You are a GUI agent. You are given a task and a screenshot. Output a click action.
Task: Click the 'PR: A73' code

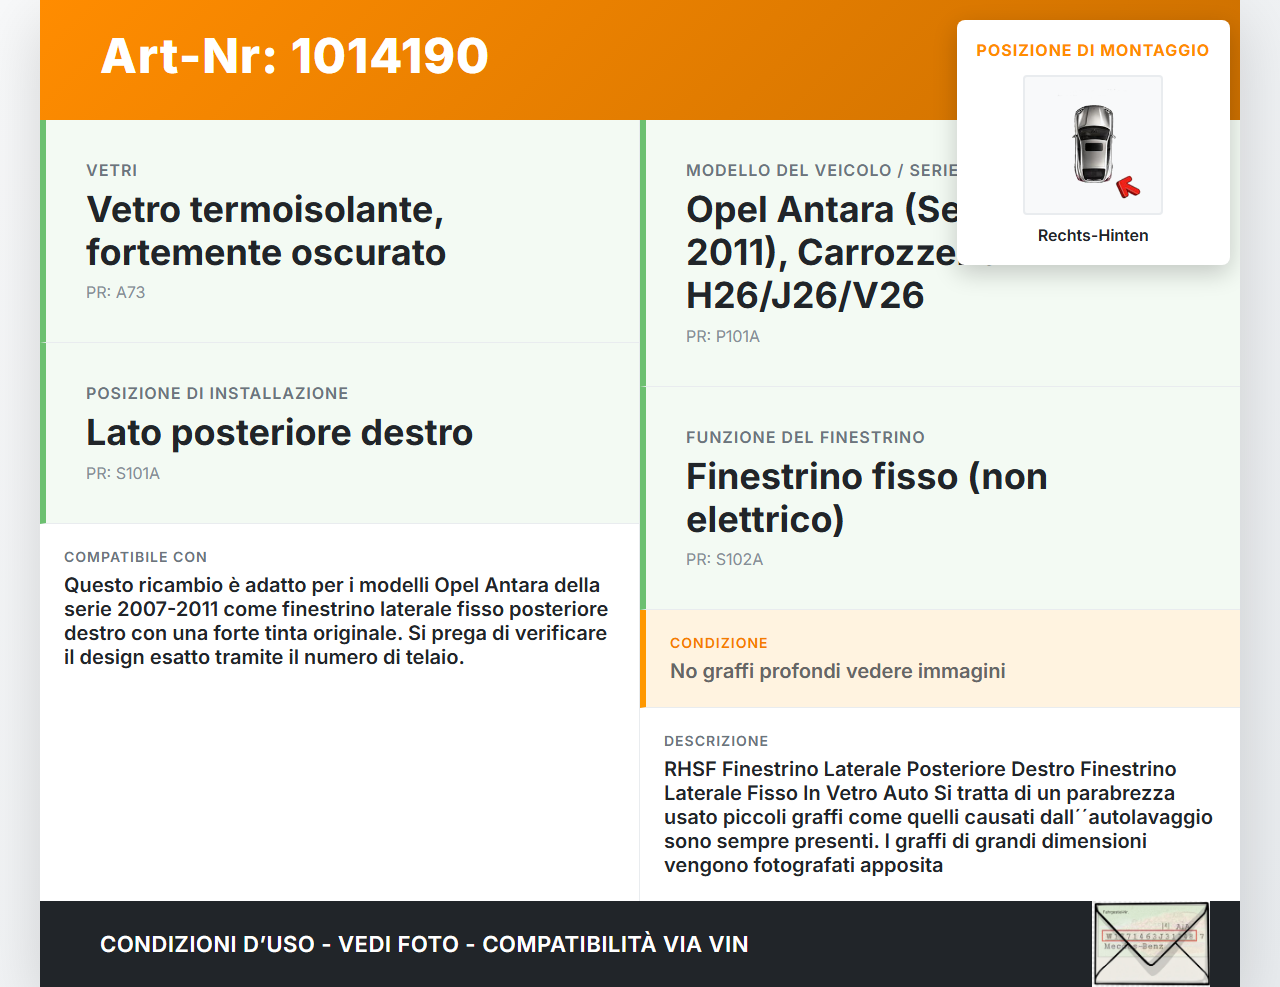pyautogui.click(x=116, y=292)
